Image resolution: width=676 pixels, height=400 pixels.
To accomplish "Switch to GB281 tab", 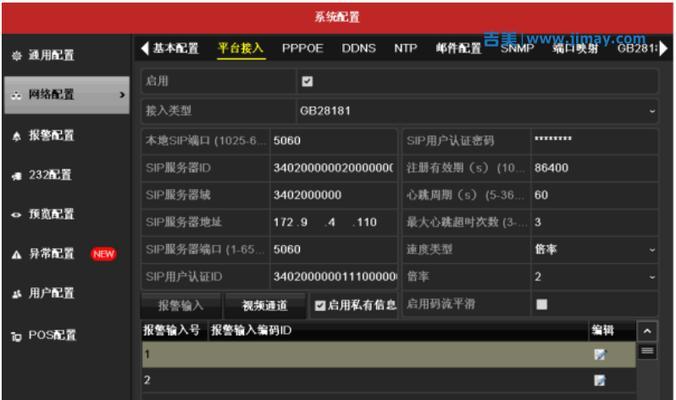I will [637, 48].
